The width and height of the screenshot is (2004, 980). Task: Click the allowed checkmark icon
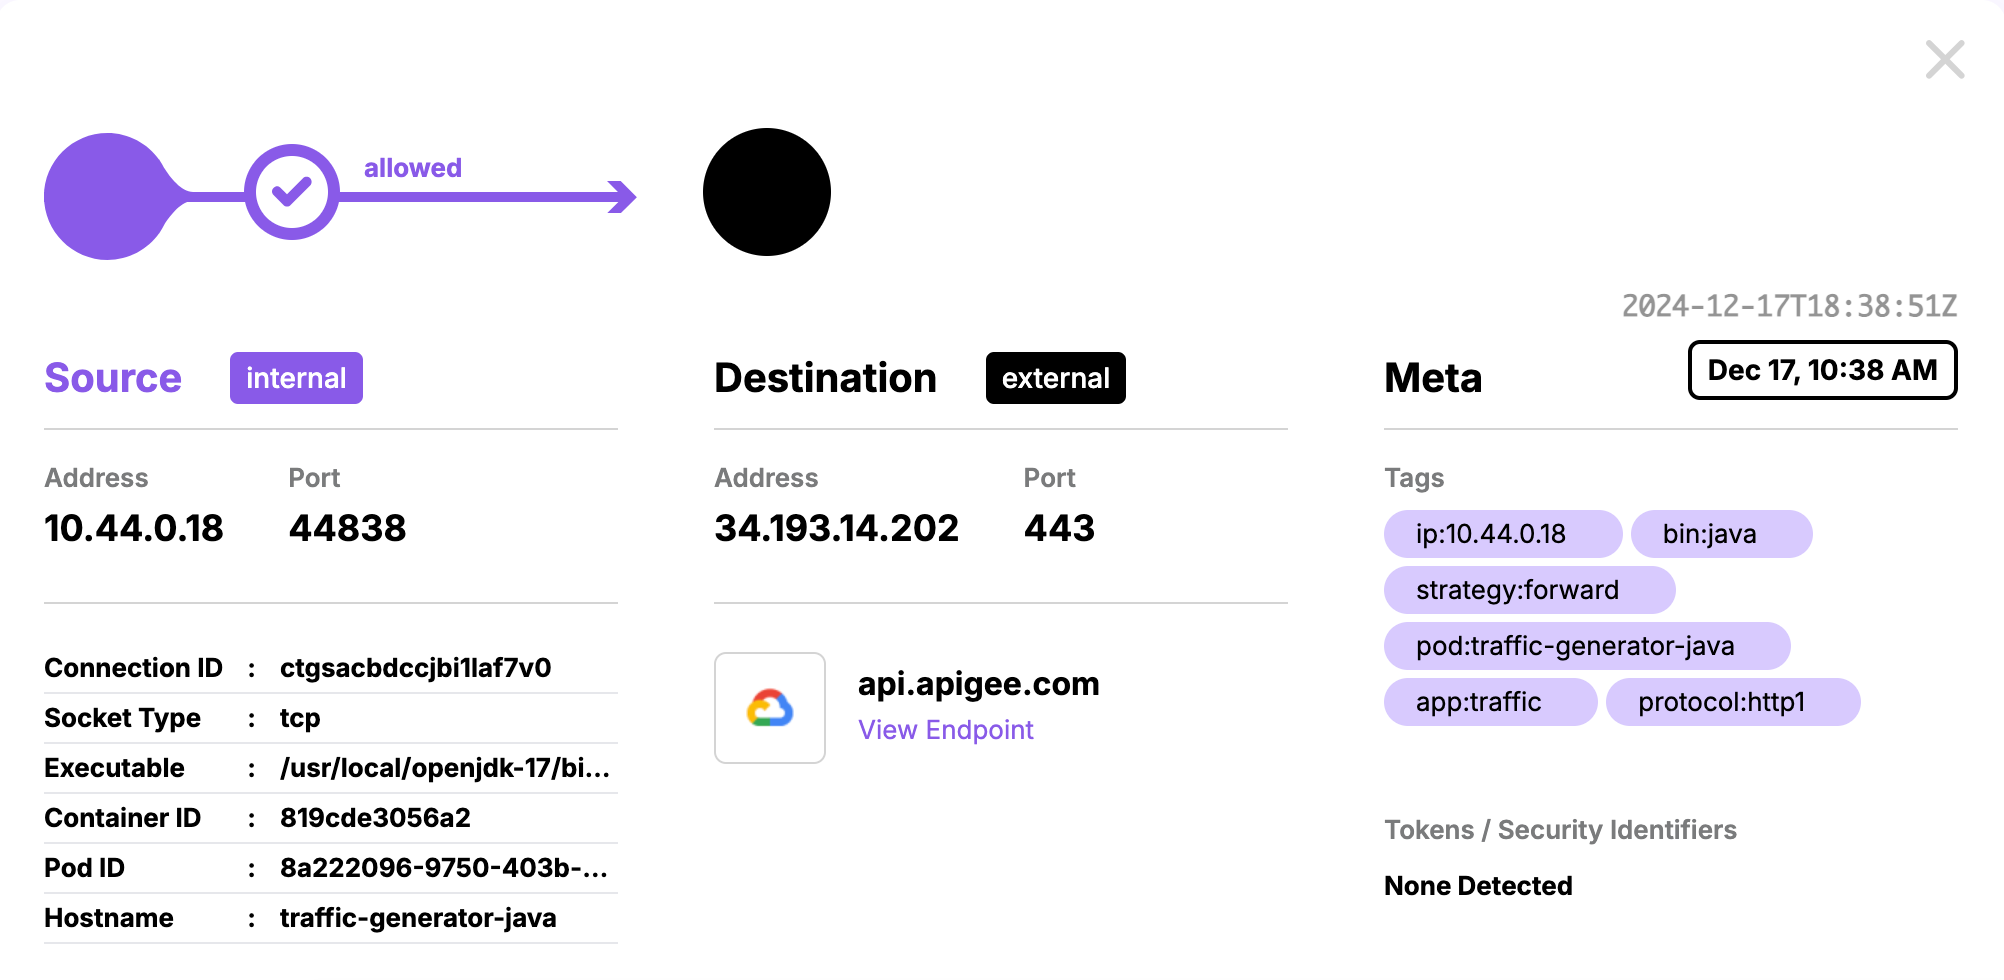click(x=292, y=192)
